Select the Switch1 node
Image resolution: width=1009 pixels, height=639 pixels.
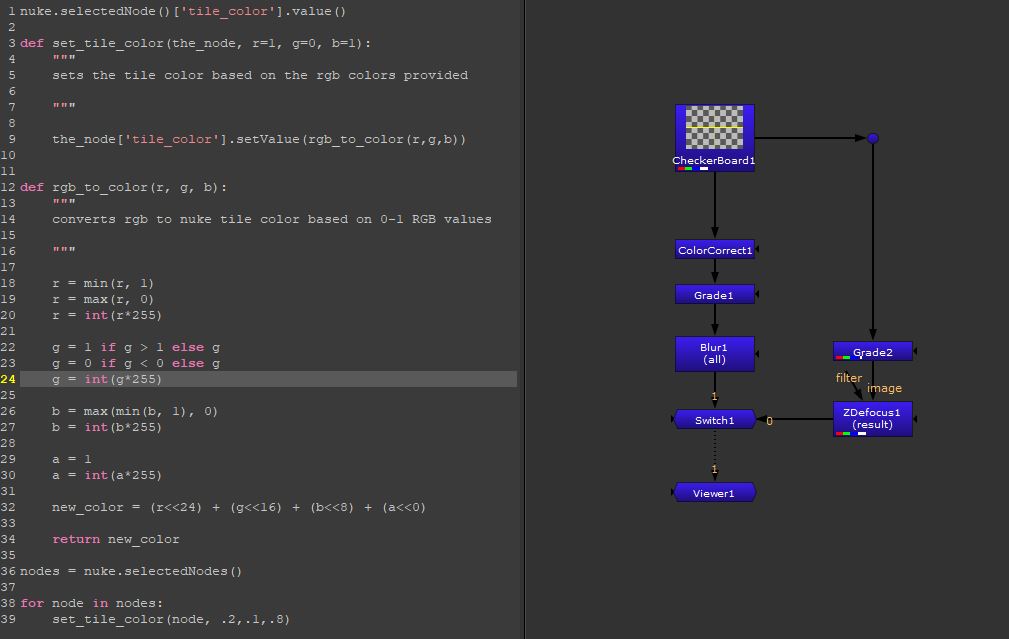tap(714, 419)
